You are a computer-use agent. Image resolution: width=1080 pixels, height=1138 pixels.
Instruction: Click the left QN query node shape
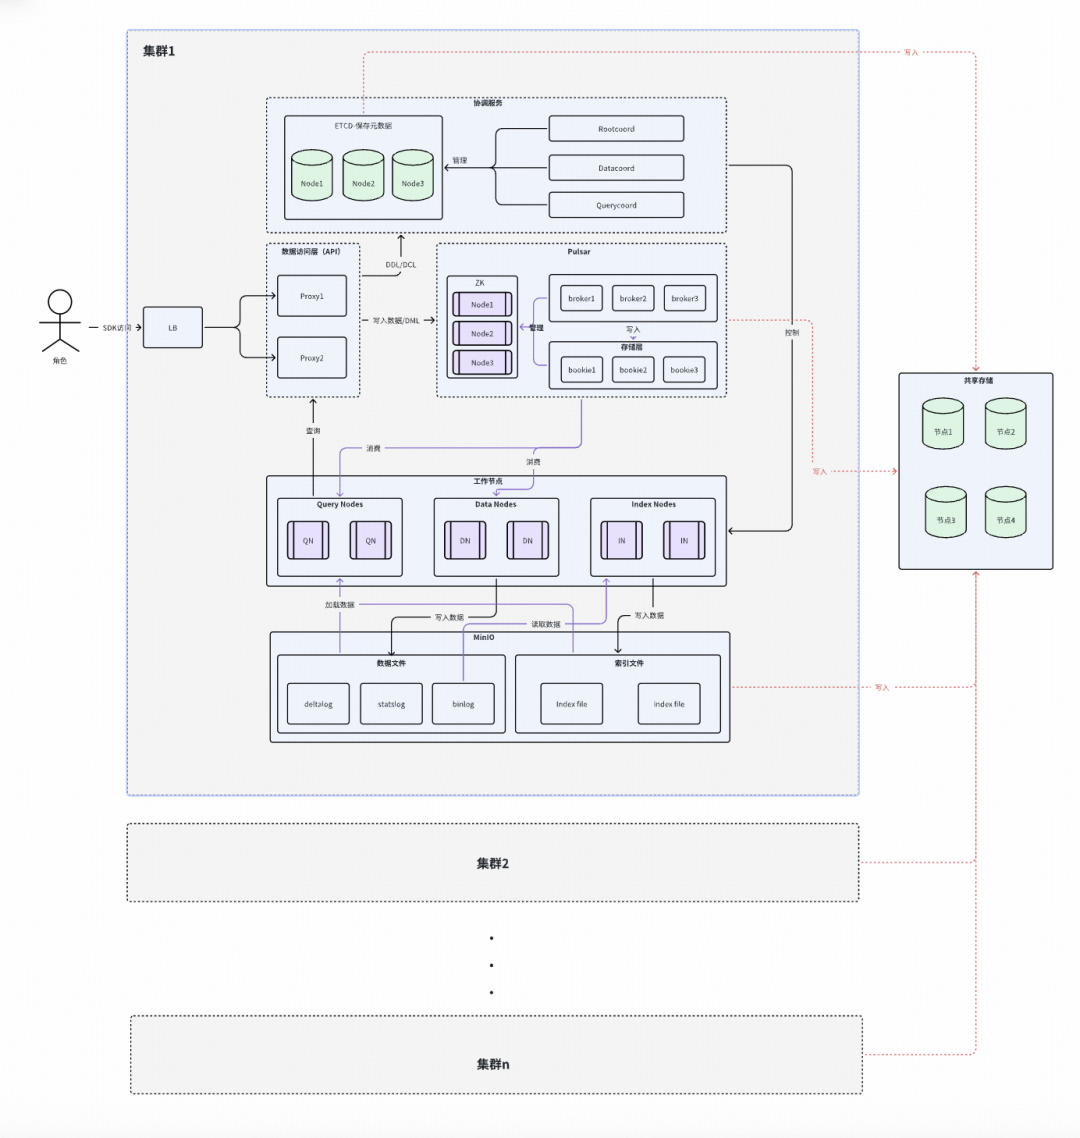click(x=308, y=540)
